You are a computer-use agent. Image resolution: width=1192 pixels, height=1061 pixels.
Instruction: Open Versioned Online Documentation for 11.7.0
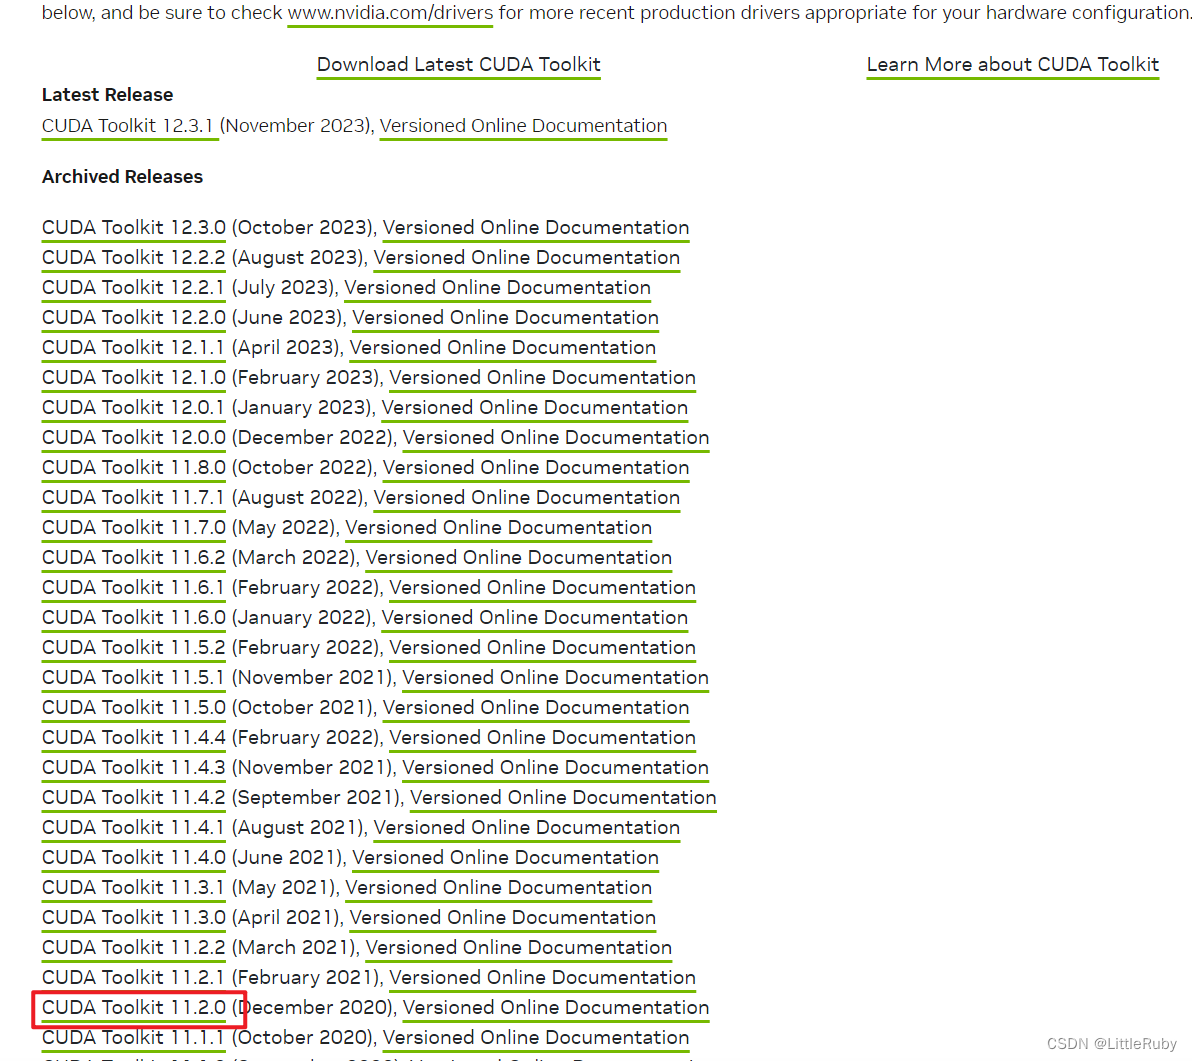(499, 527)
